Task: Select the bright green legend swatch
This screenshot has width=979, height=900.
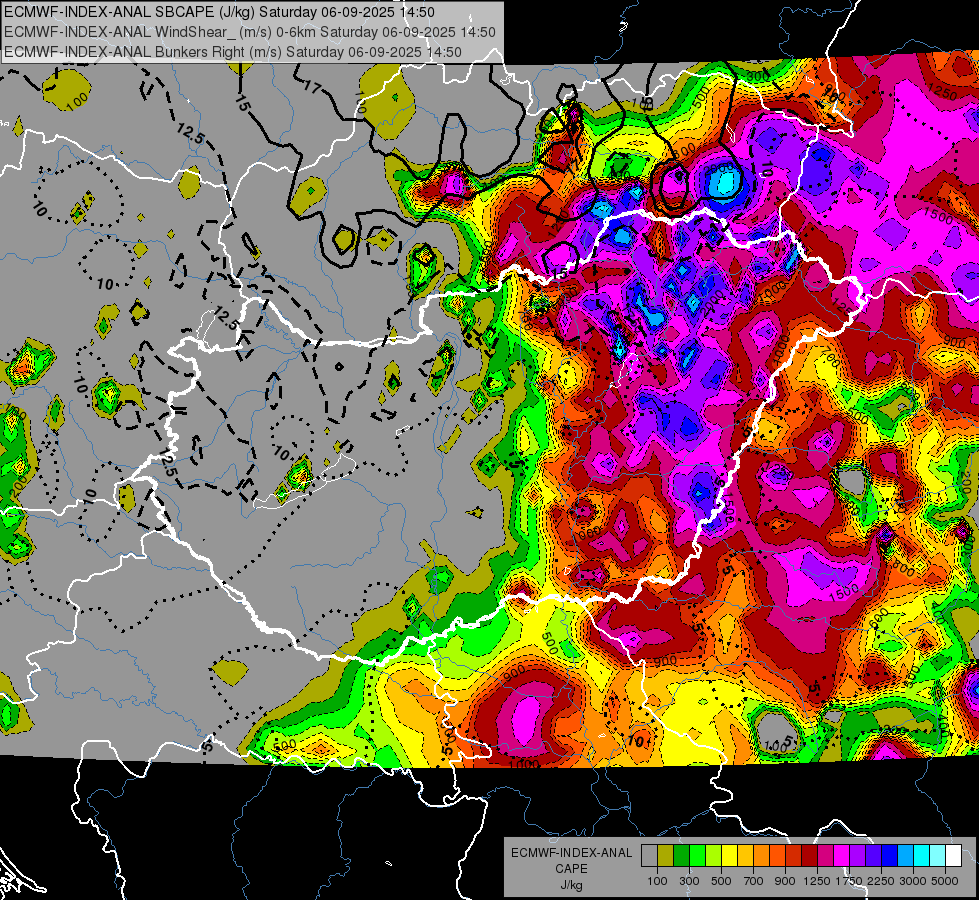Action: tap(697, 855)
